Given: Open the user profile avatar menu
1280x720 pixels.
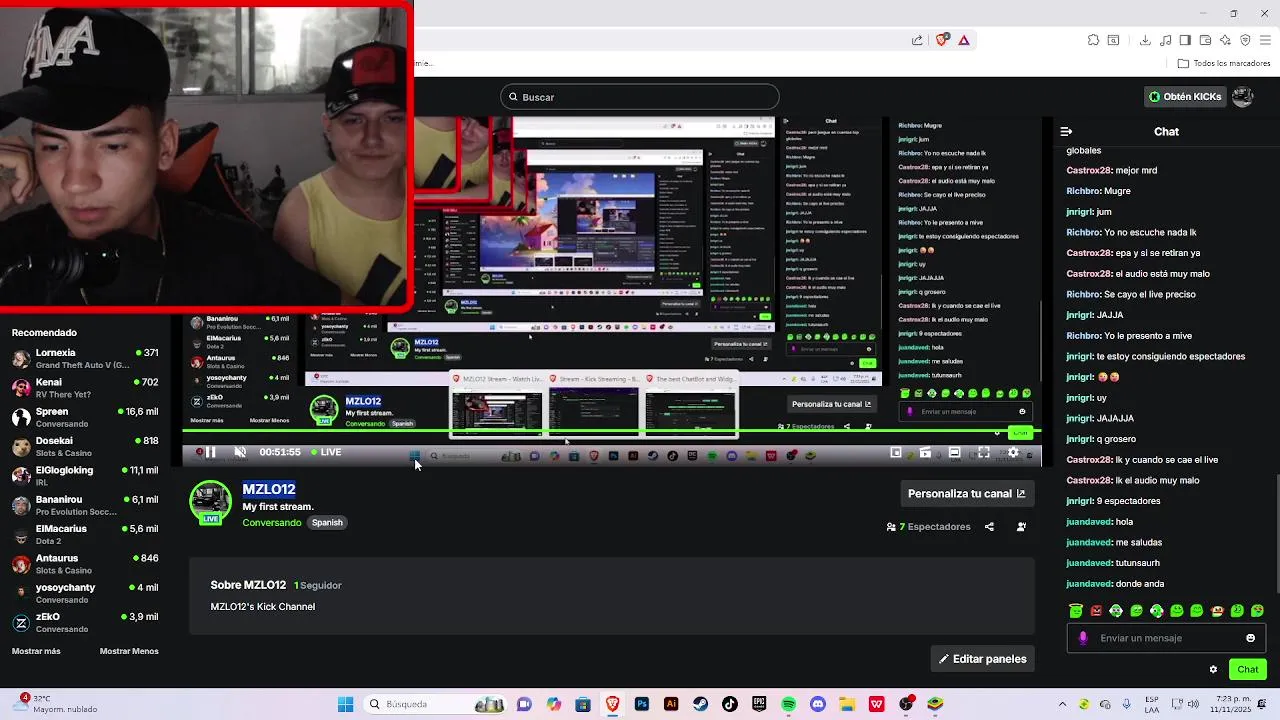Looking at the screenshot, I should click(x=1243, y=97).
